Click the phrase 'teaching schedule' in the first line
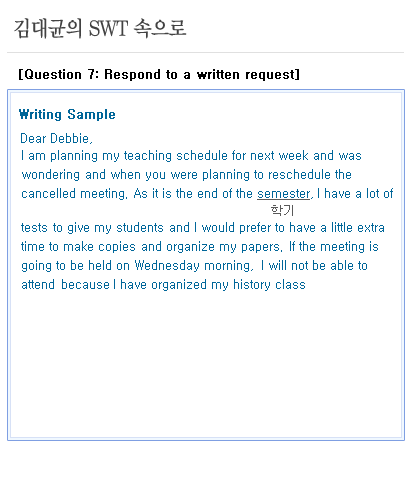The image size is (410, 480). click(176, 156)
